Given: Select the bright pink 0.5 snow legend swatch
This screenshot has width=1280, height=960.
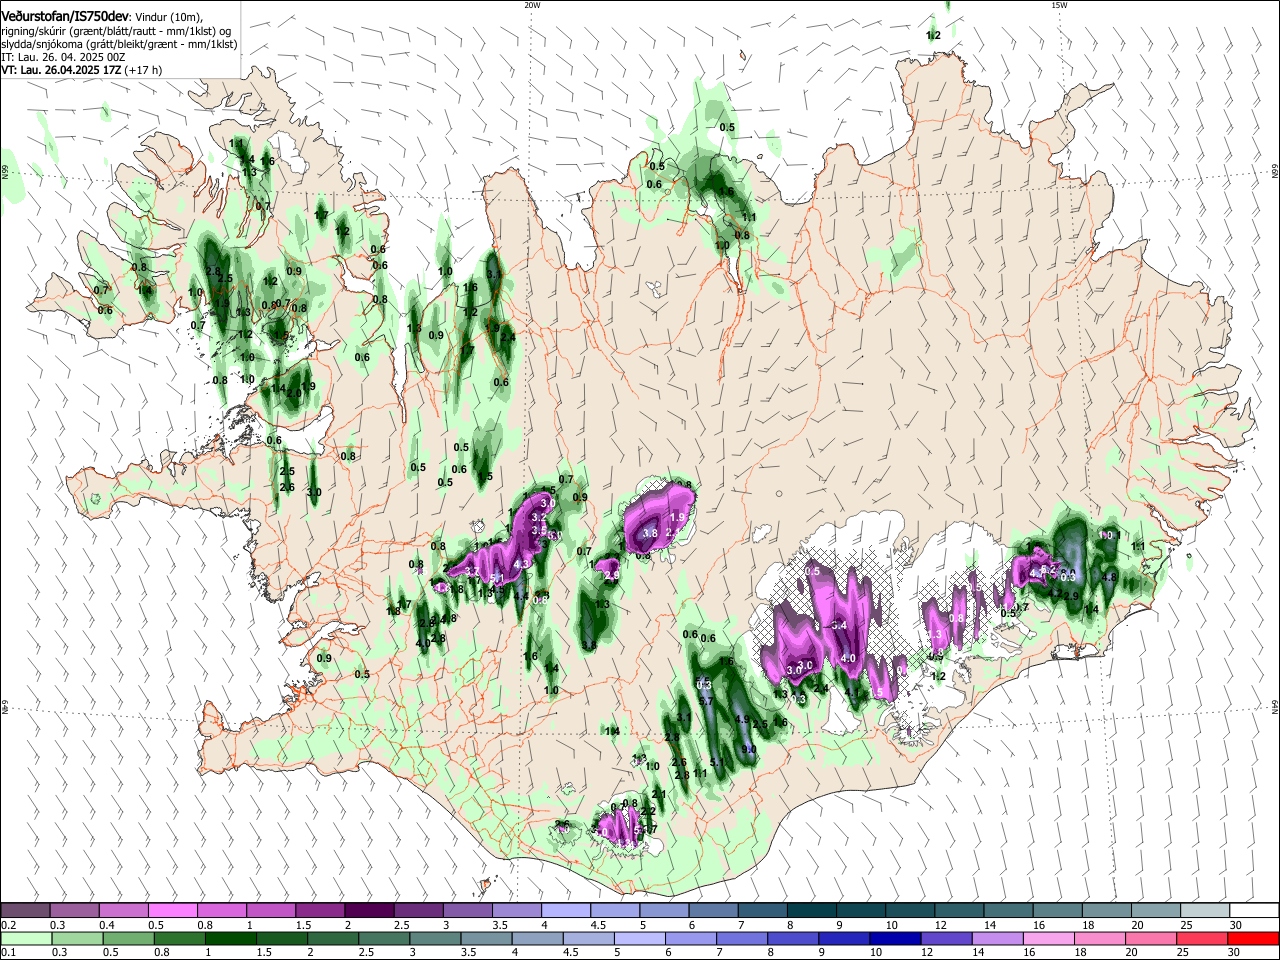Looking at the screenshot, I should click(172, 910).
